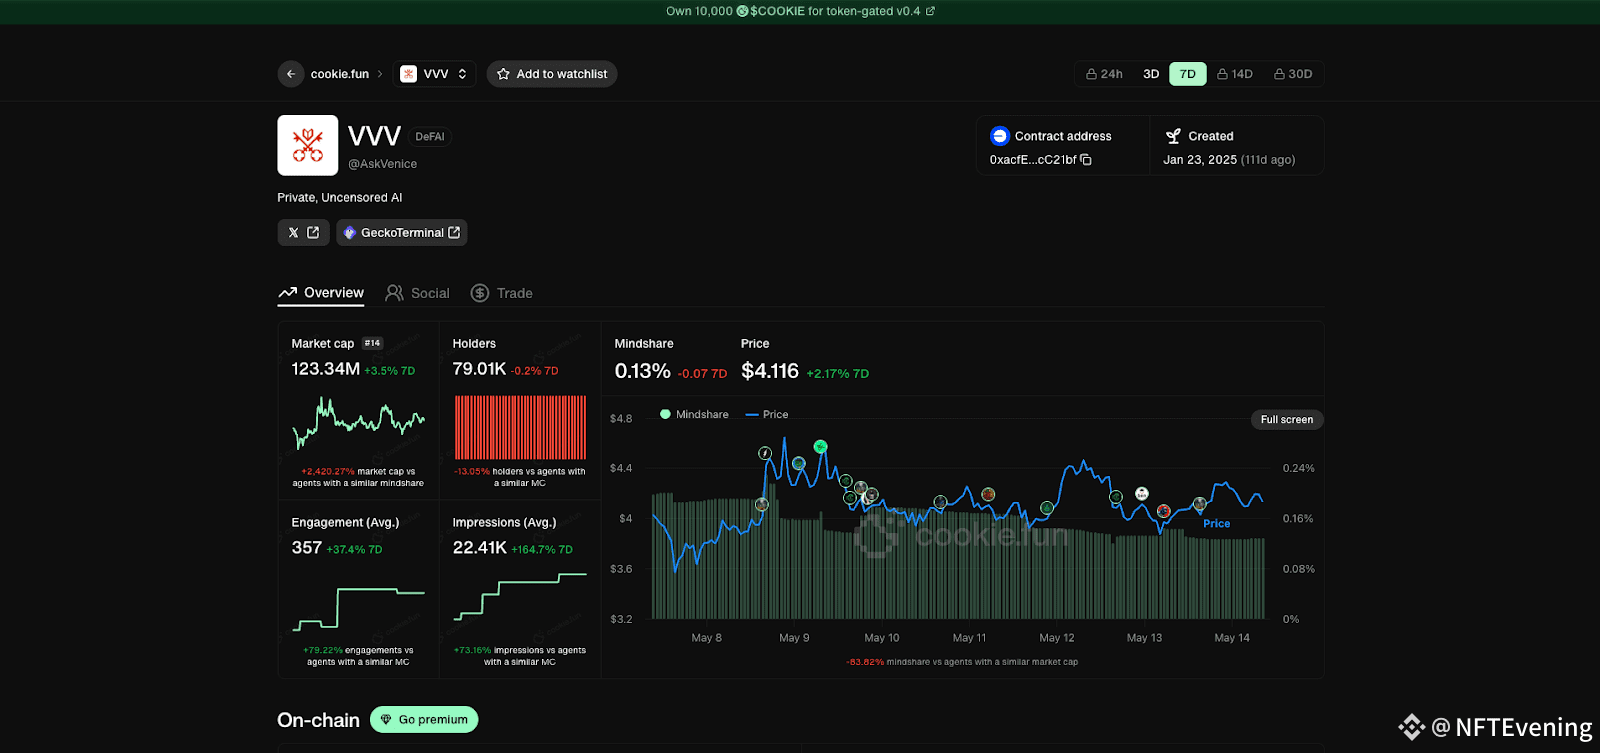Click the 0.13% mindshare value
Viewport: 1600px width, 753px height.
[x=642, y=371]
